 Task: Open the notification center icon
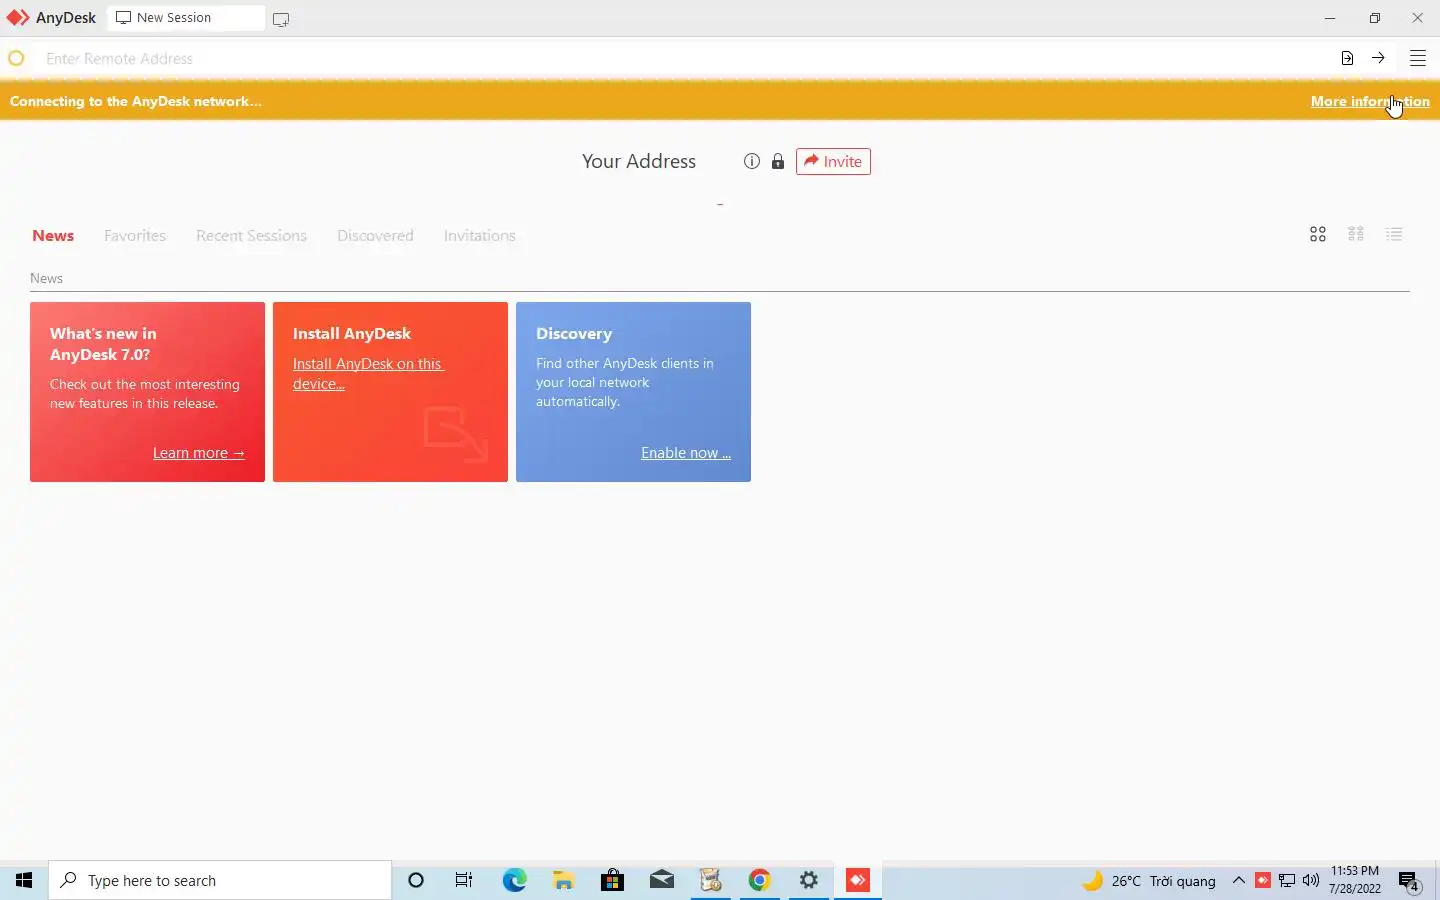(x=1409, y=881)
